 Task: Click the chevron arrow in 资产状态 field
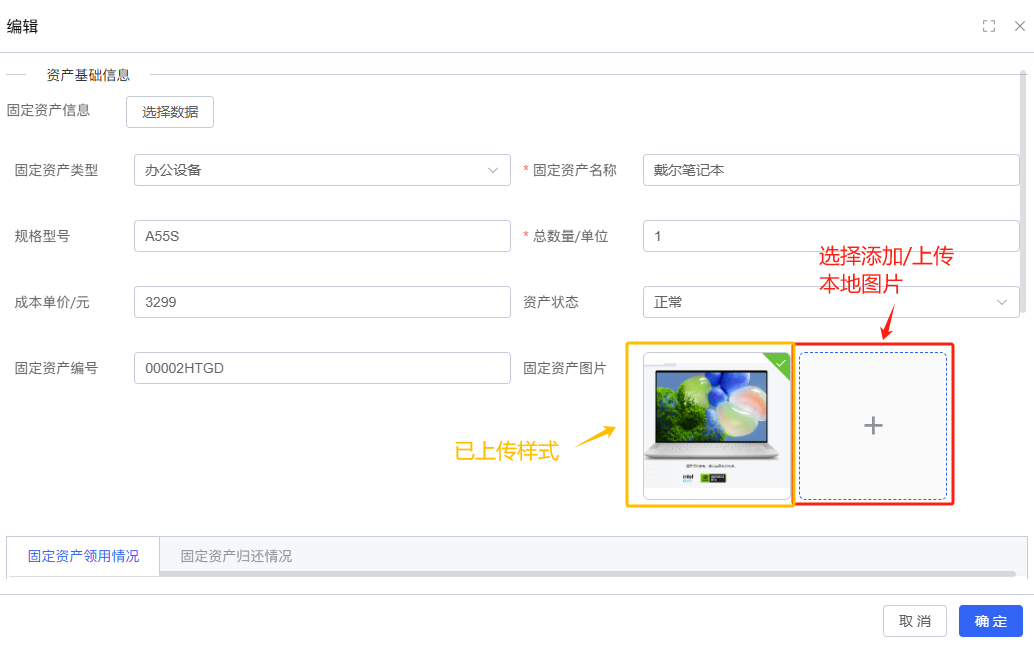coord(1002,302)
